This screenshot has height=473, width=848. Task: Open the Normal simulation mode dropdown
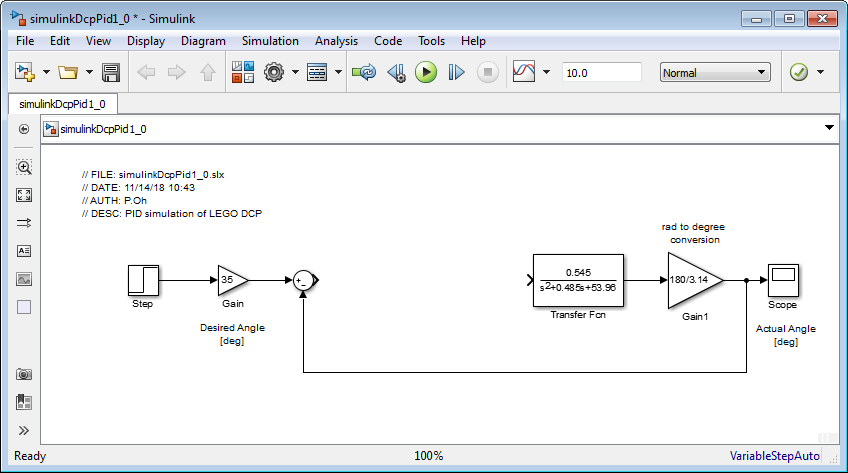(x=715, y=72)
